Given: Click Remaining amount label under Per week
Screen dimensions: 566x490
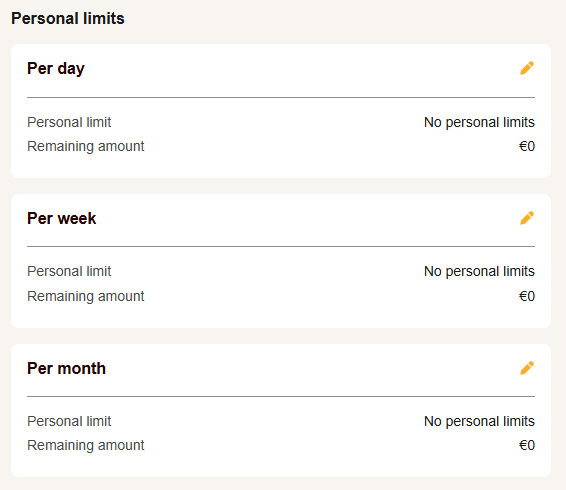Looking at the screenshot, I should coord(86,296).
